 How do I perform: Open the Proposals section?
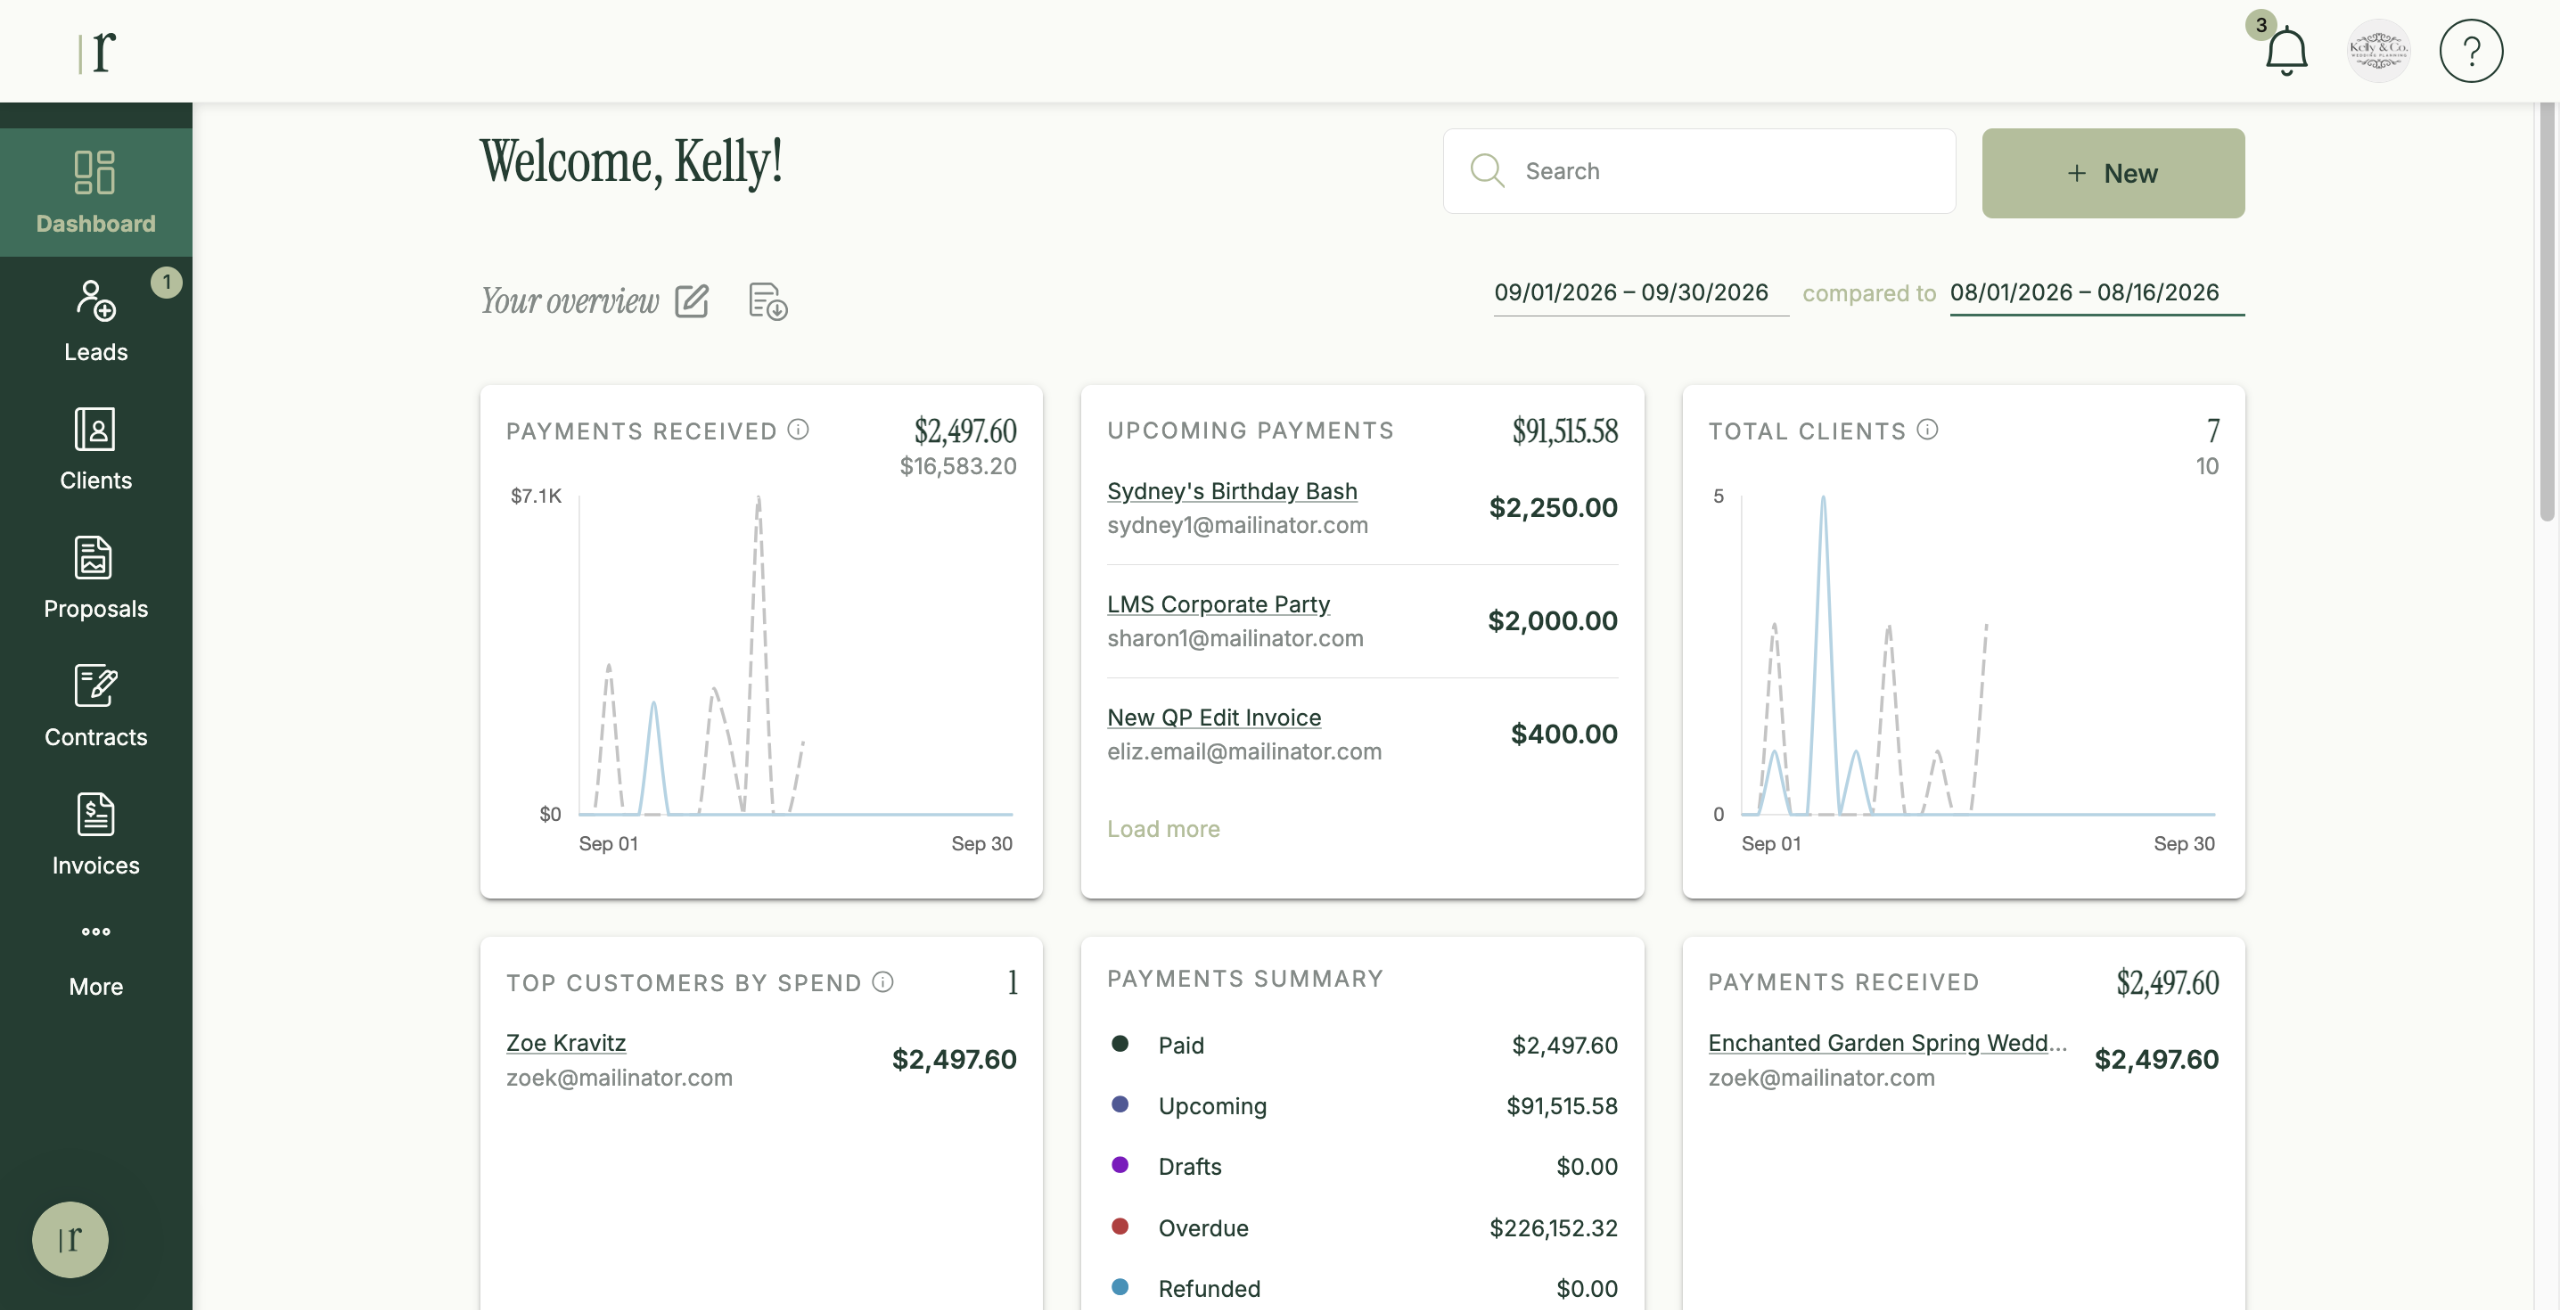click(x=96, y=578)
